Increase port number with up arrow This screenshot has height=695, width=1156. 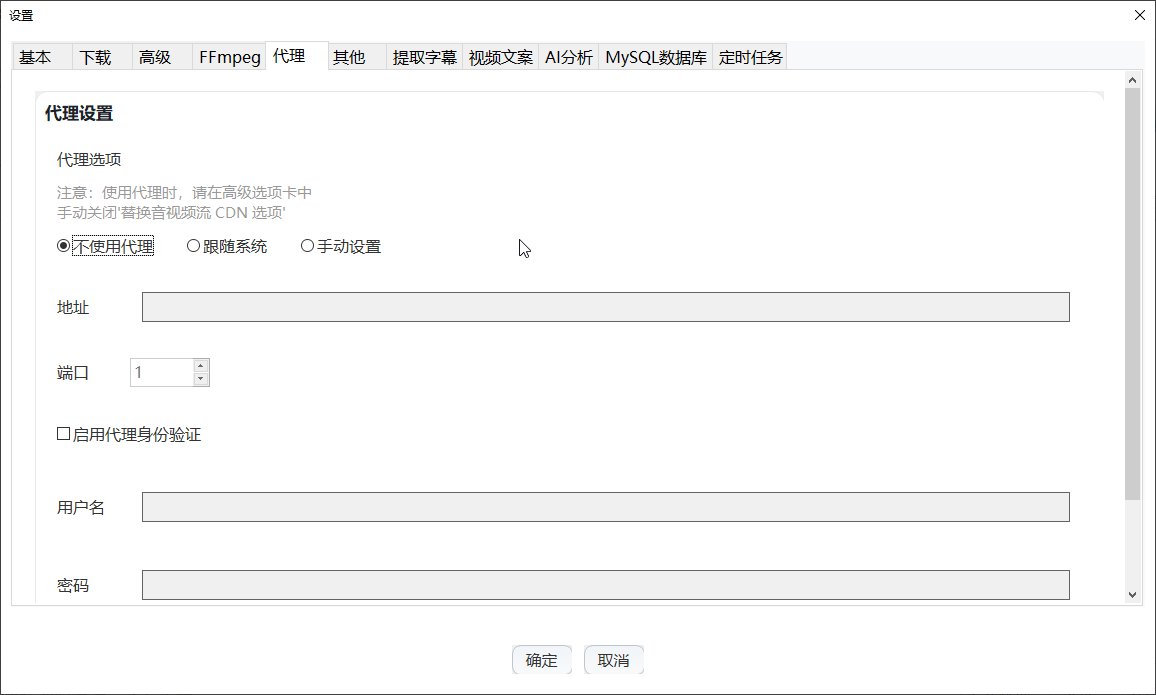coord(201,366)
